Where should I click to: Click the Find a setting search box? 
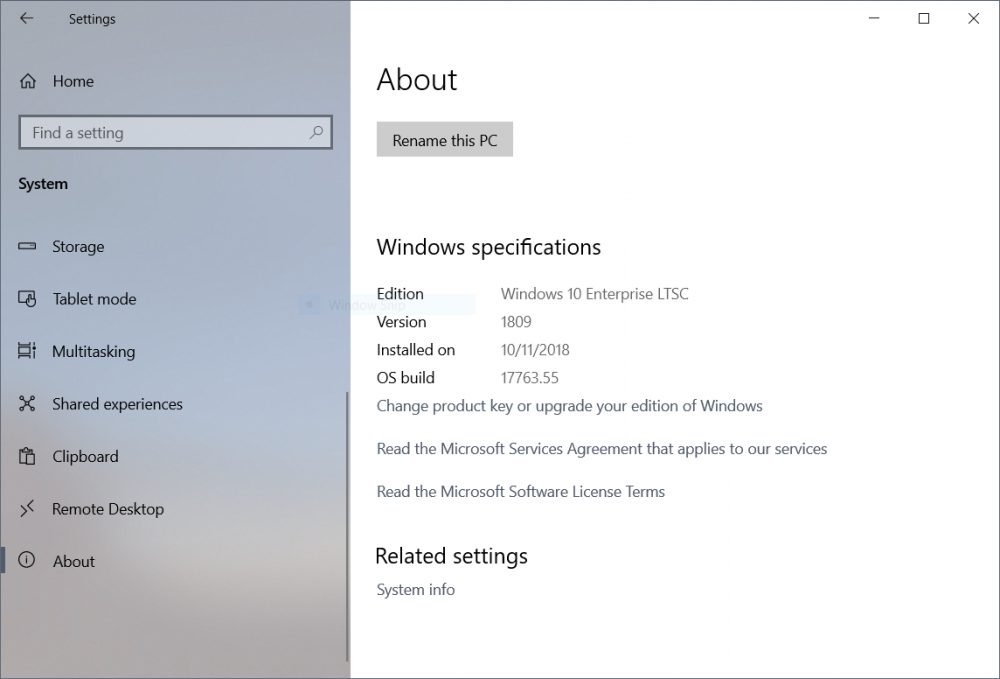point(175,132)
